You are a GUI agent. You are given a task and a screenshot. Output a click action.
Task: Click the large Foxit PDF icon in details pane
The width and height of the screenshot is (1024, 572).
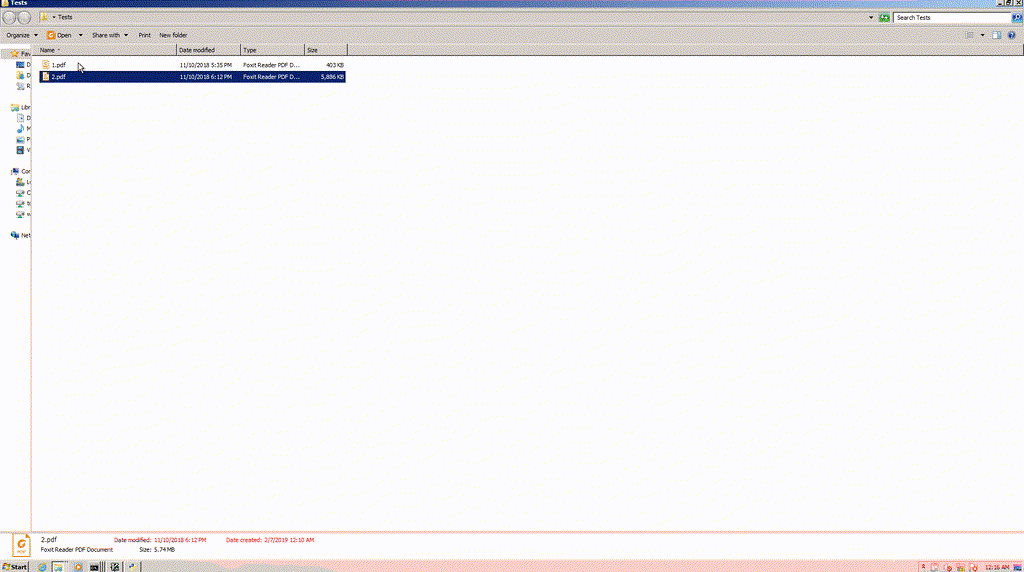point(21,545)
